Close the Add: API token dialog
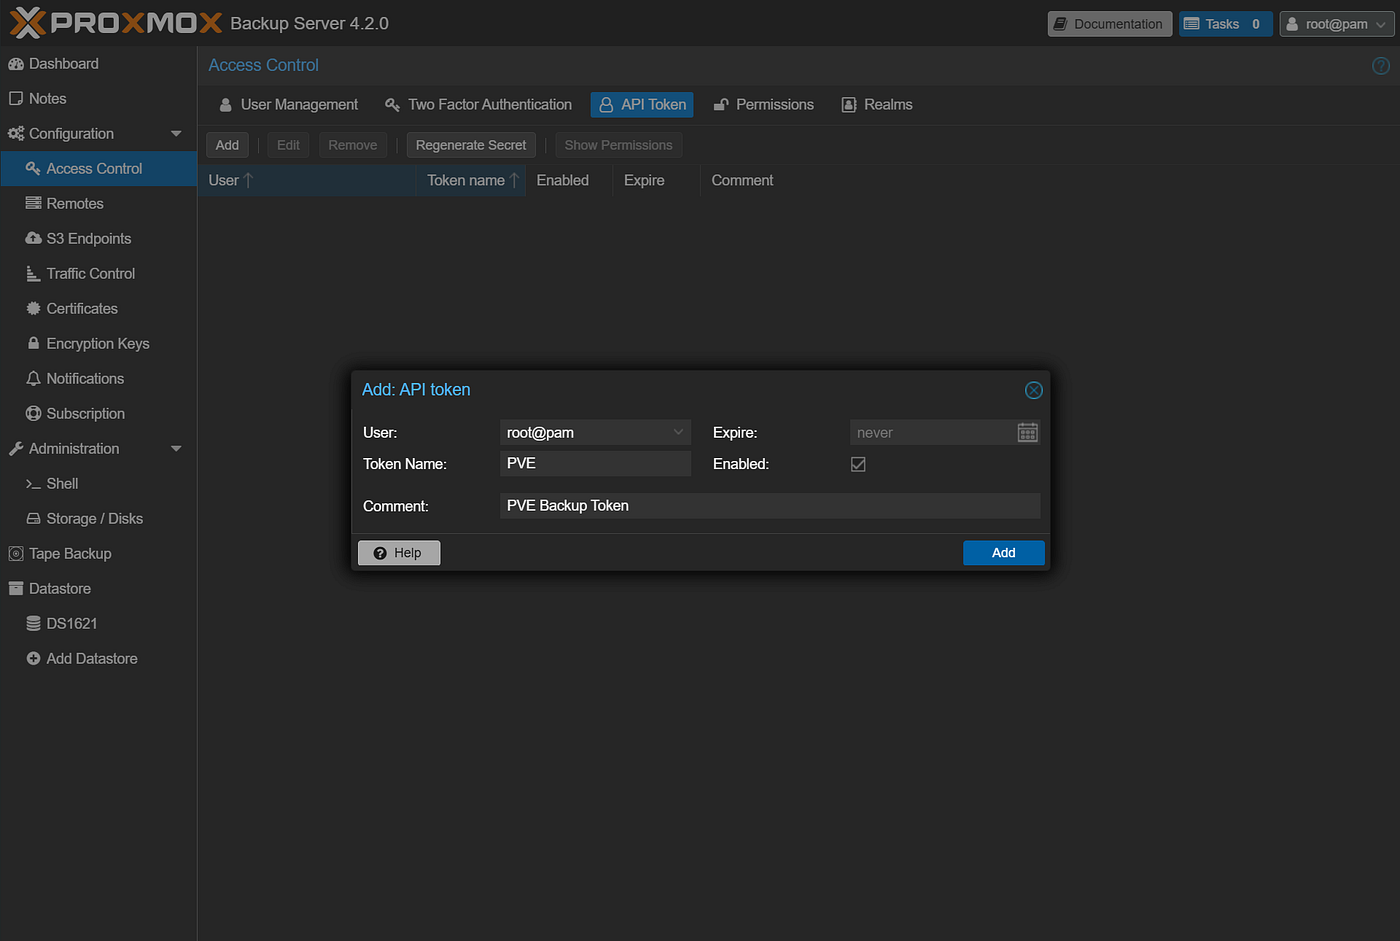The height and width of the screenshot is (941, 1400). coord(1034,390)
